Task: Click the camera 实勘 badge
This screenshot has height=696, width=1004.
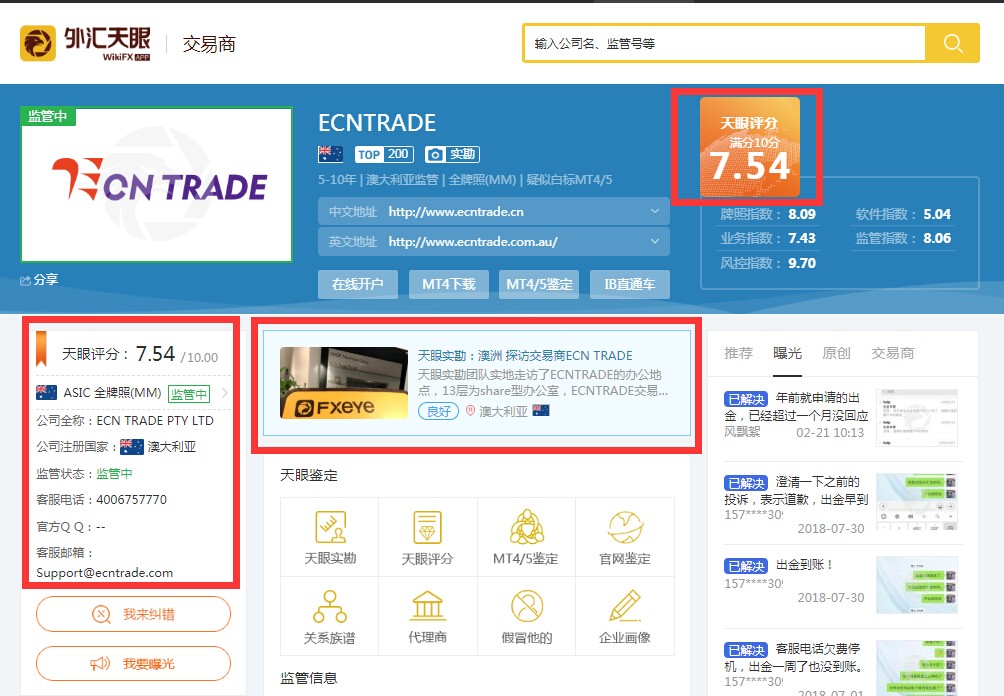Action: click(452, 154)
